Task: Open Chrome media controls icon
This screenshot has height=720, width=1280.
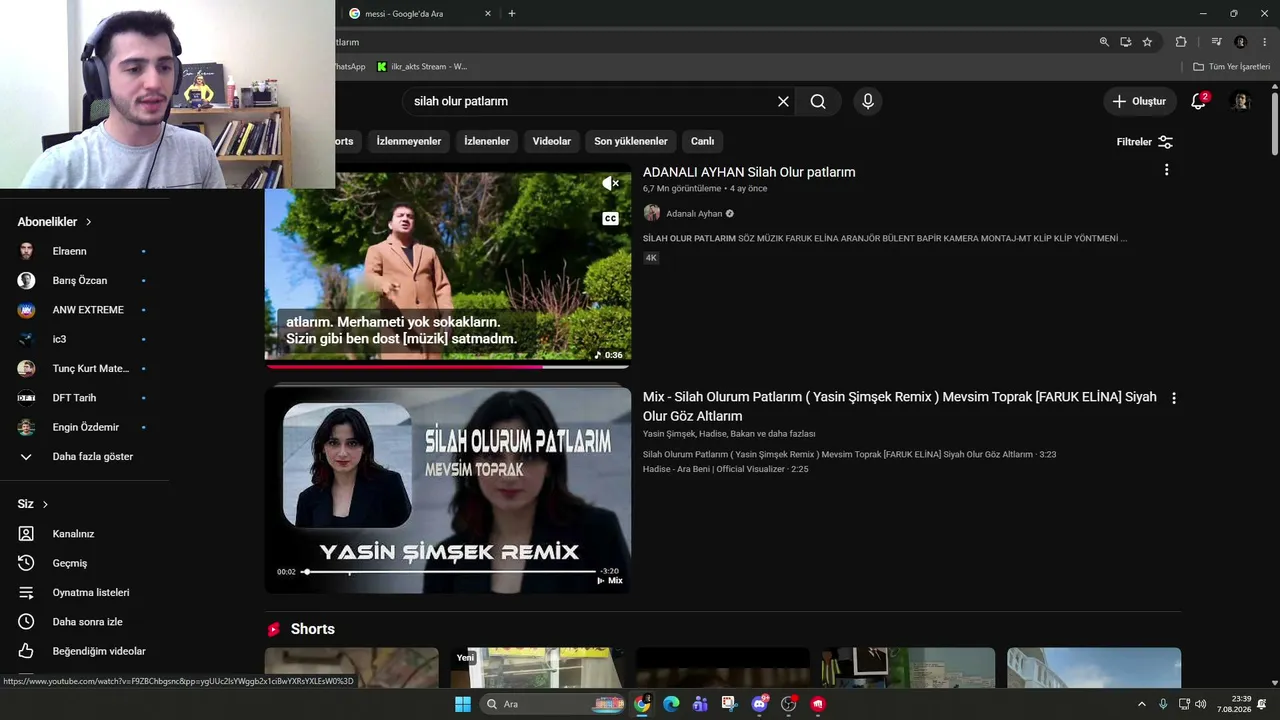Action: (1216, 42)
